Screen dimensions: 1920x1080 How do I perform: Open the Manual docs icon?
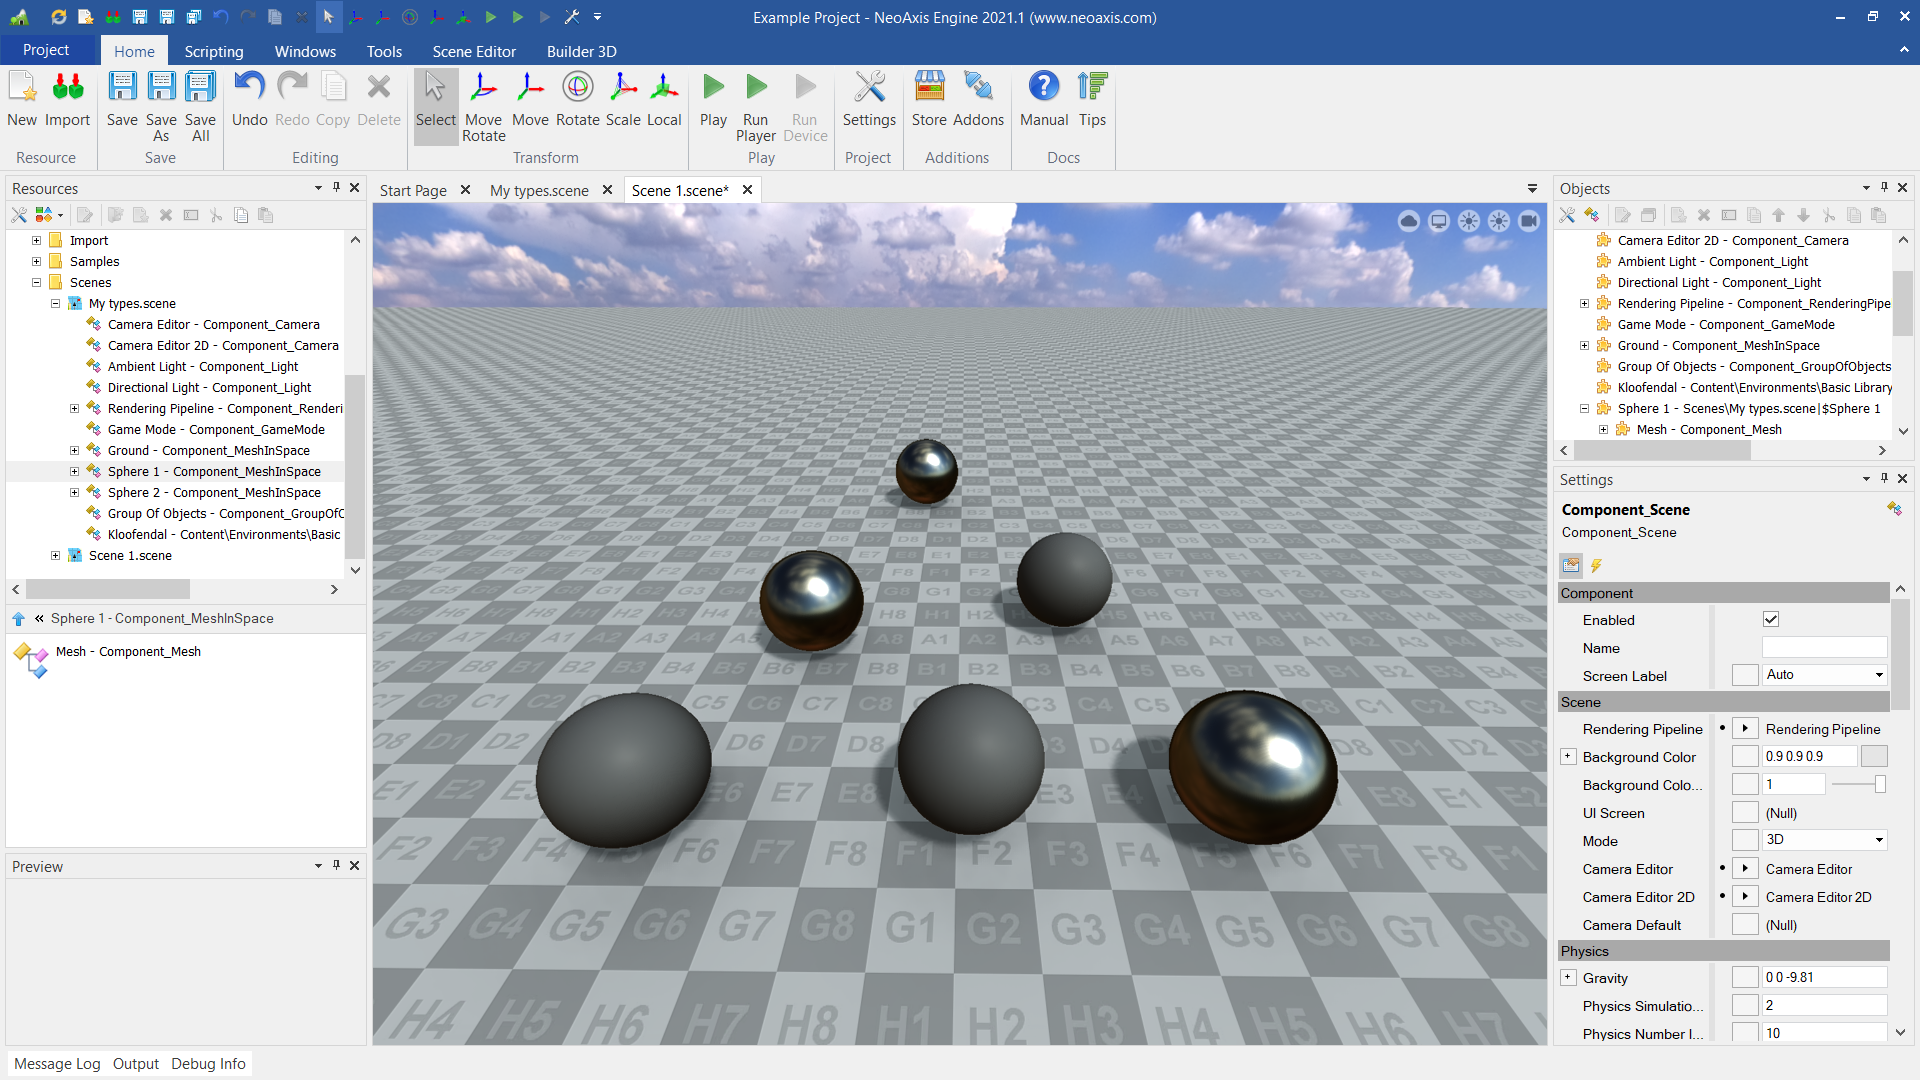pos(1043,100)
